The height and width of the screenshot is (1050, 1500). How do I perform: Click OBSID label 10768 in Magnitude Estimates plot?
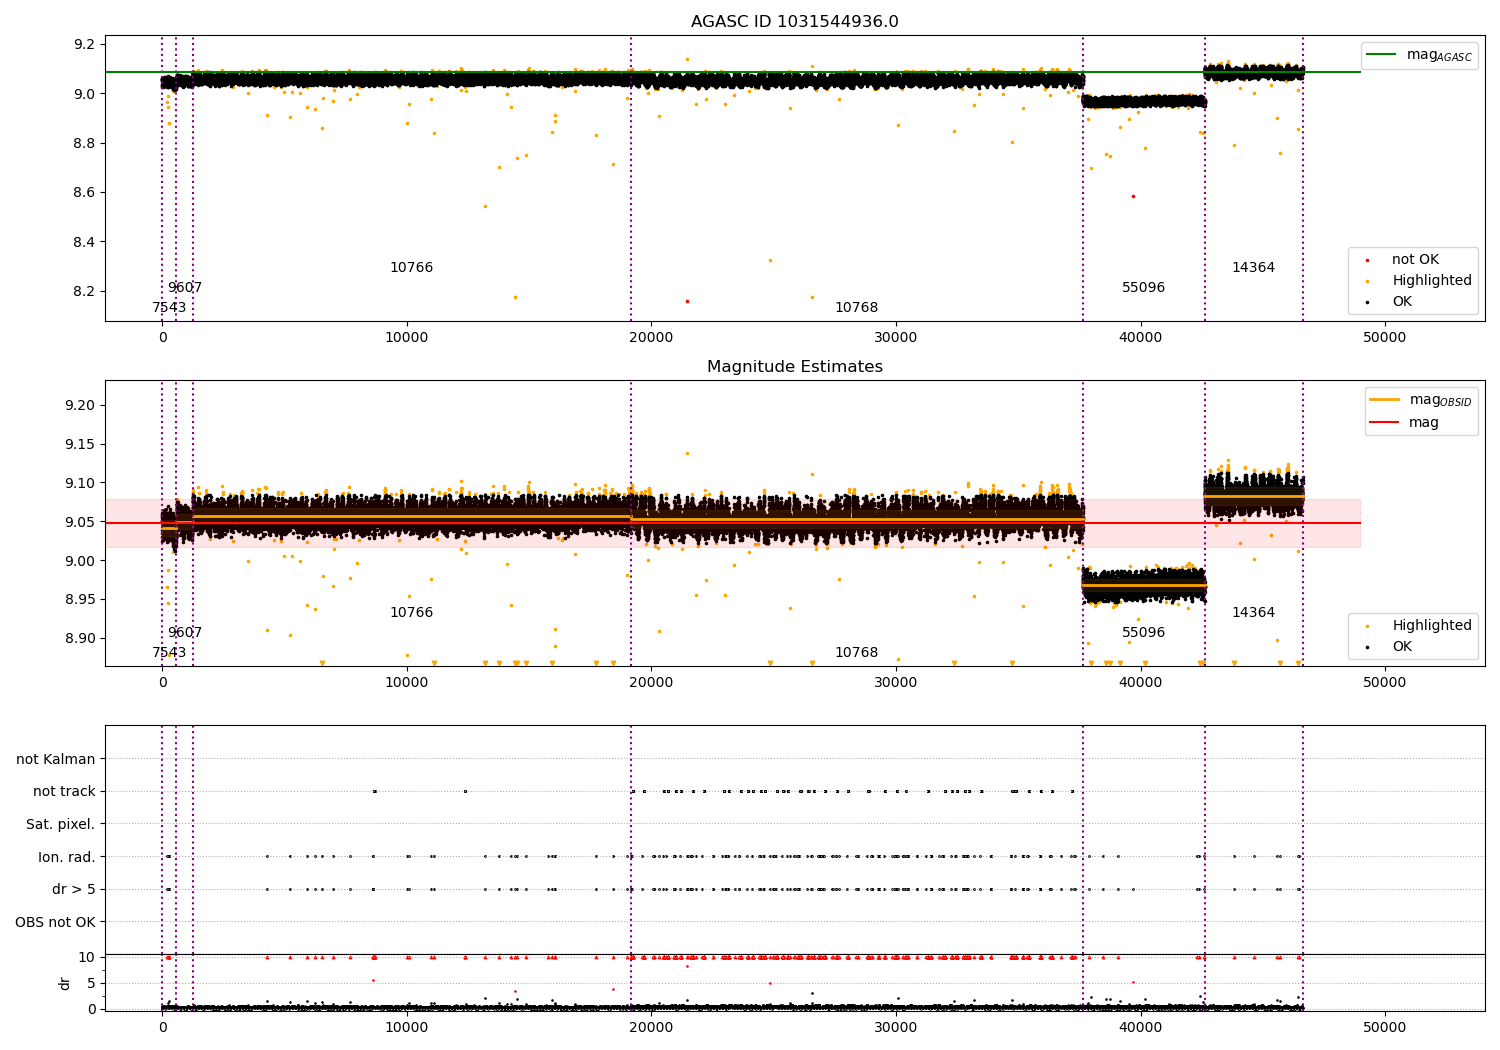click(x=857, y=653)
